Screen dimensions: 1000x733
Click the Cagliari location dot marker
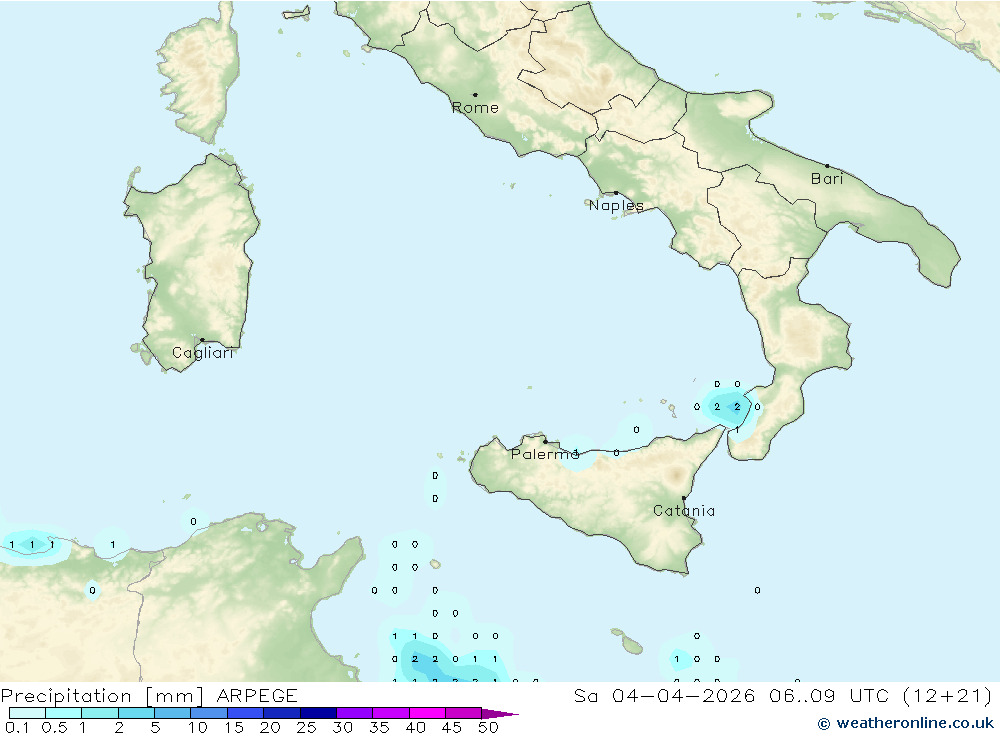[x=202, y=340]
